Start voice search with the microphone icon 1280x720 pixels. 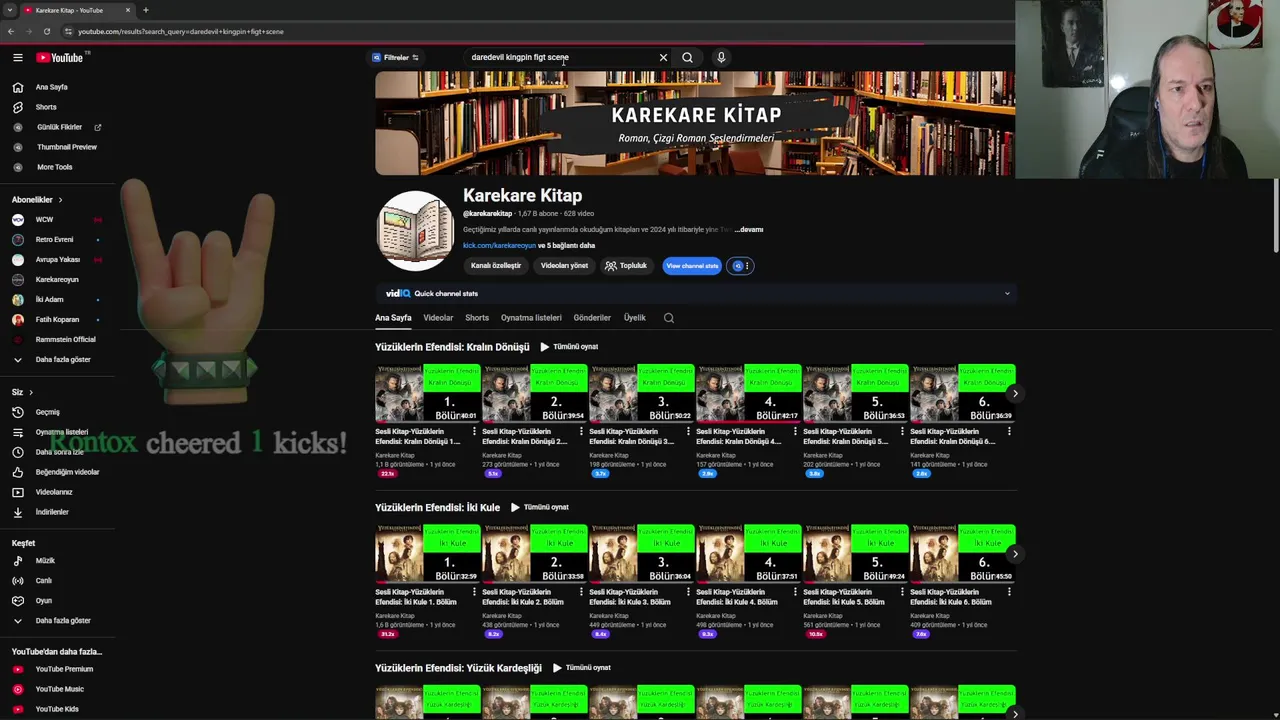click(x=721, y=58)
